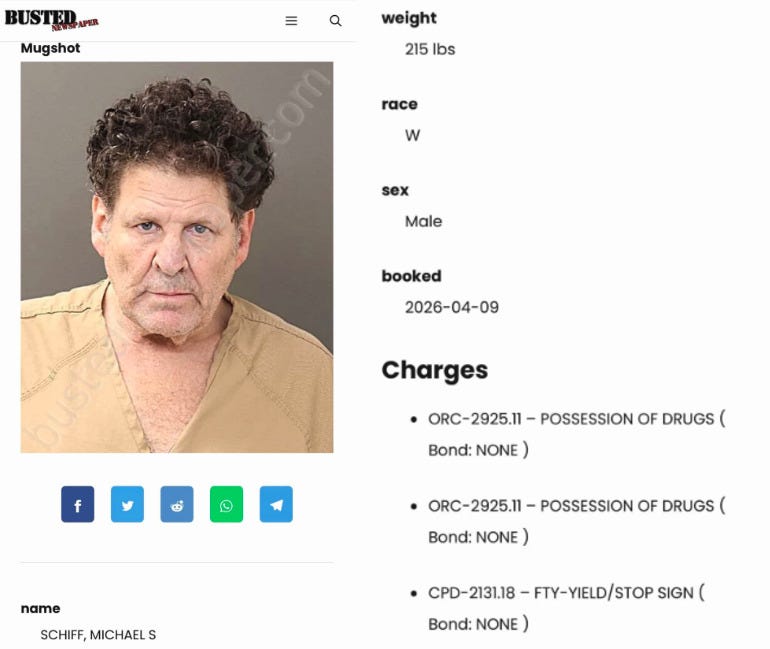
Task: Click the race value W
Action: [412, 135]
